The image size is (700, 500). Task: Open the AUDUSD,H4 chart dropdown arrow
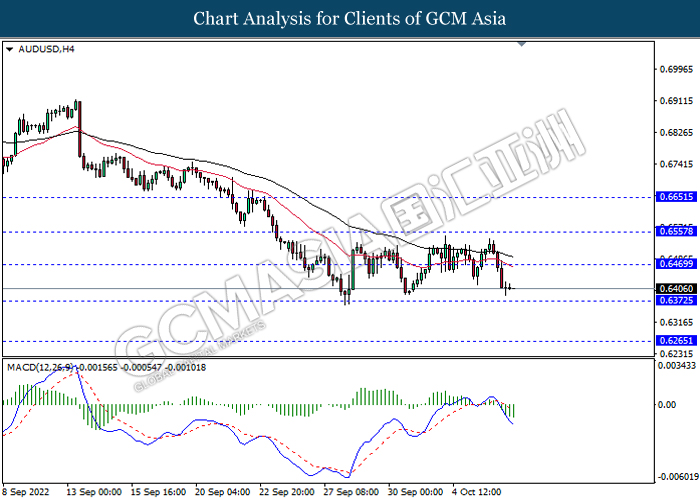[x=9, y=50]
